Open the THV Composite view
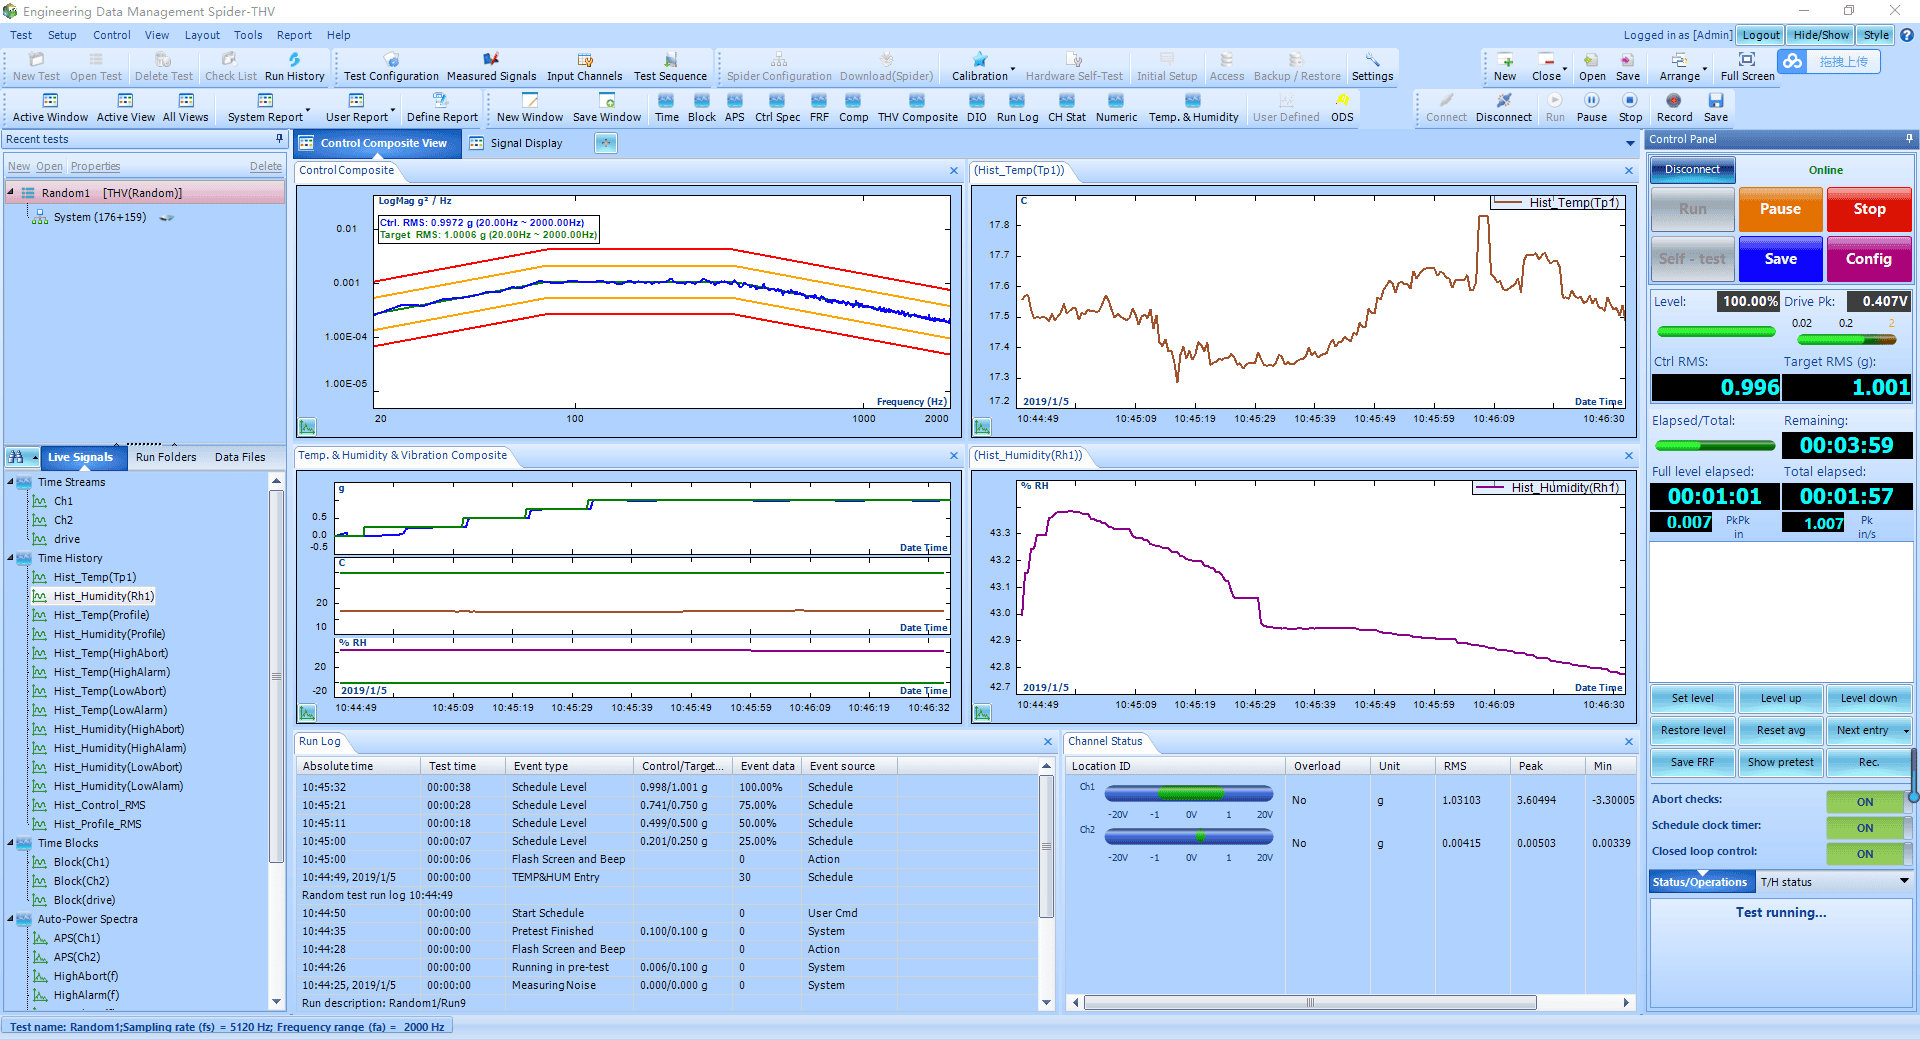Image resolution: width=1920 pixels, height=1040 pixels. (x=917, y=107)
